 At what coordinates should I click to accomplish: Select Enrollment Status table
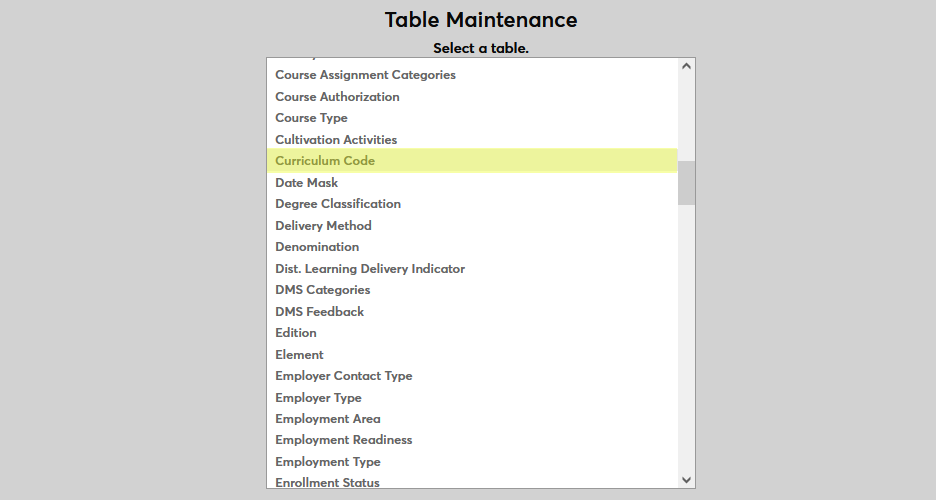pyautogui.click(x=327, y=482)
